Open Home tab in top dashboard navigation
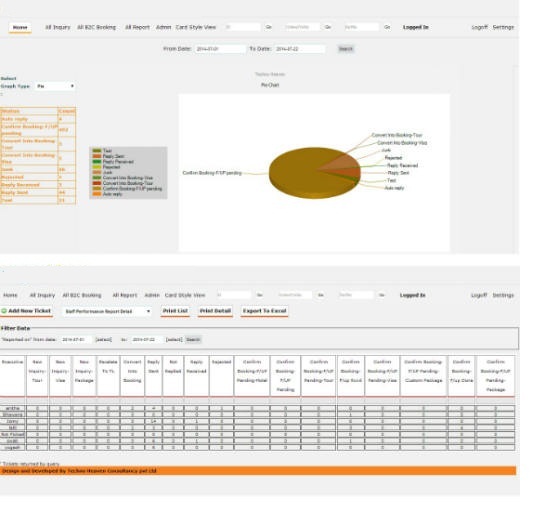536x508 pixels. (x=20, y=27)
